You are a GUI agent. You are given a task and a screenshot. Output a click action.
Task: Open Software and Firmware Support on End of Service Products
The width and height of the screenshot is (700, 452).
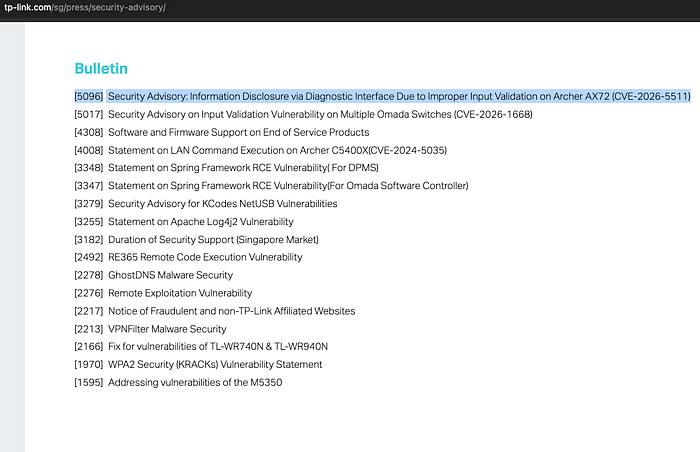point(238,132)
